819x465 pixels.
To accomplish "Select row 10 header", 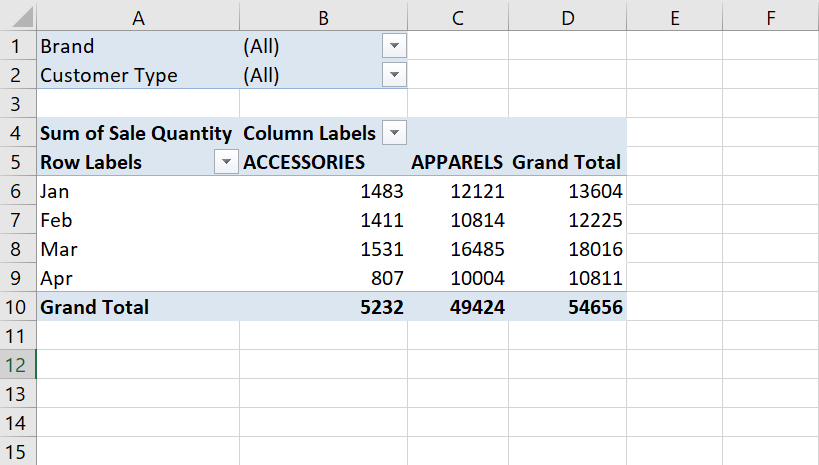I will pos(16,307).
